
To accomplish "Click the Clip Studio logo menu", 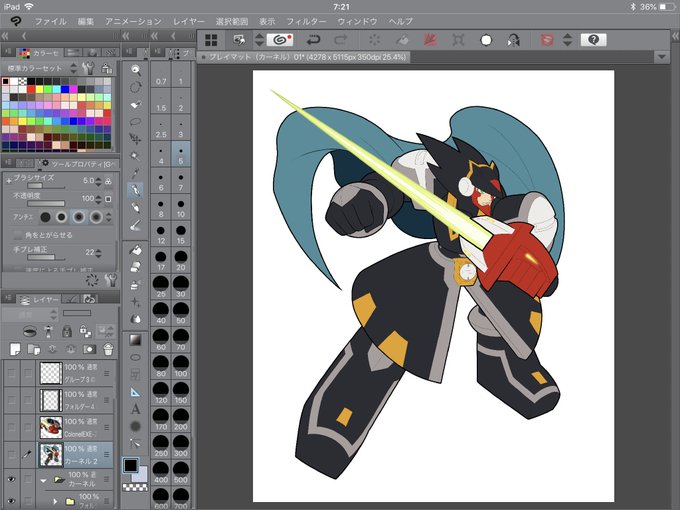I will [x=16, y=21].
